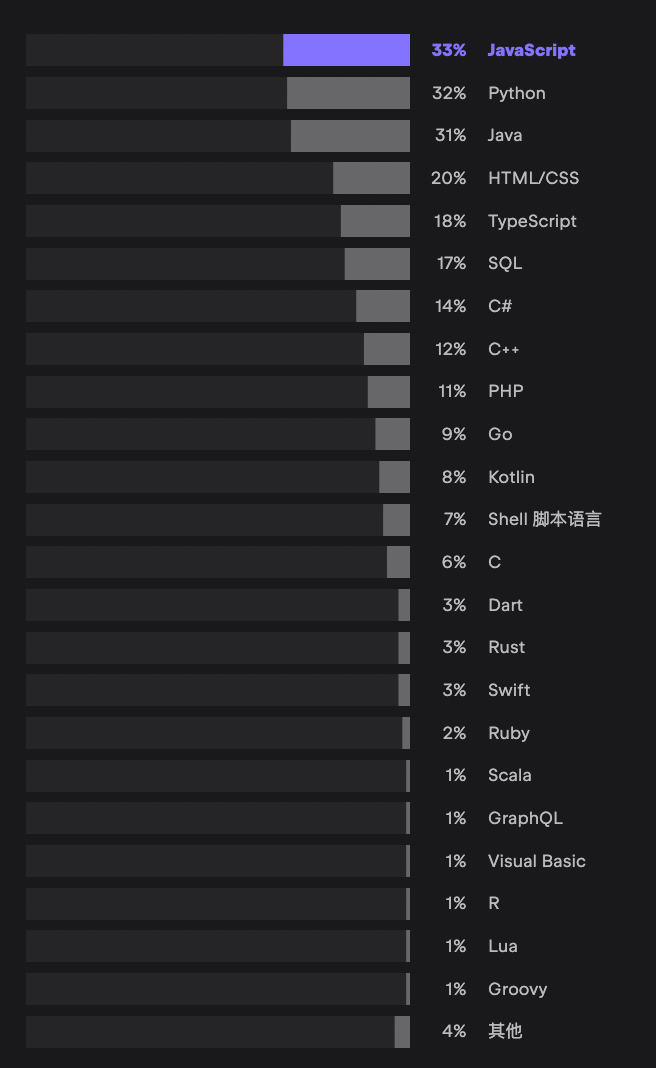Select the Visual Basic label
The height and width of the screenshot is (1068, 656).
coord(537,861)
